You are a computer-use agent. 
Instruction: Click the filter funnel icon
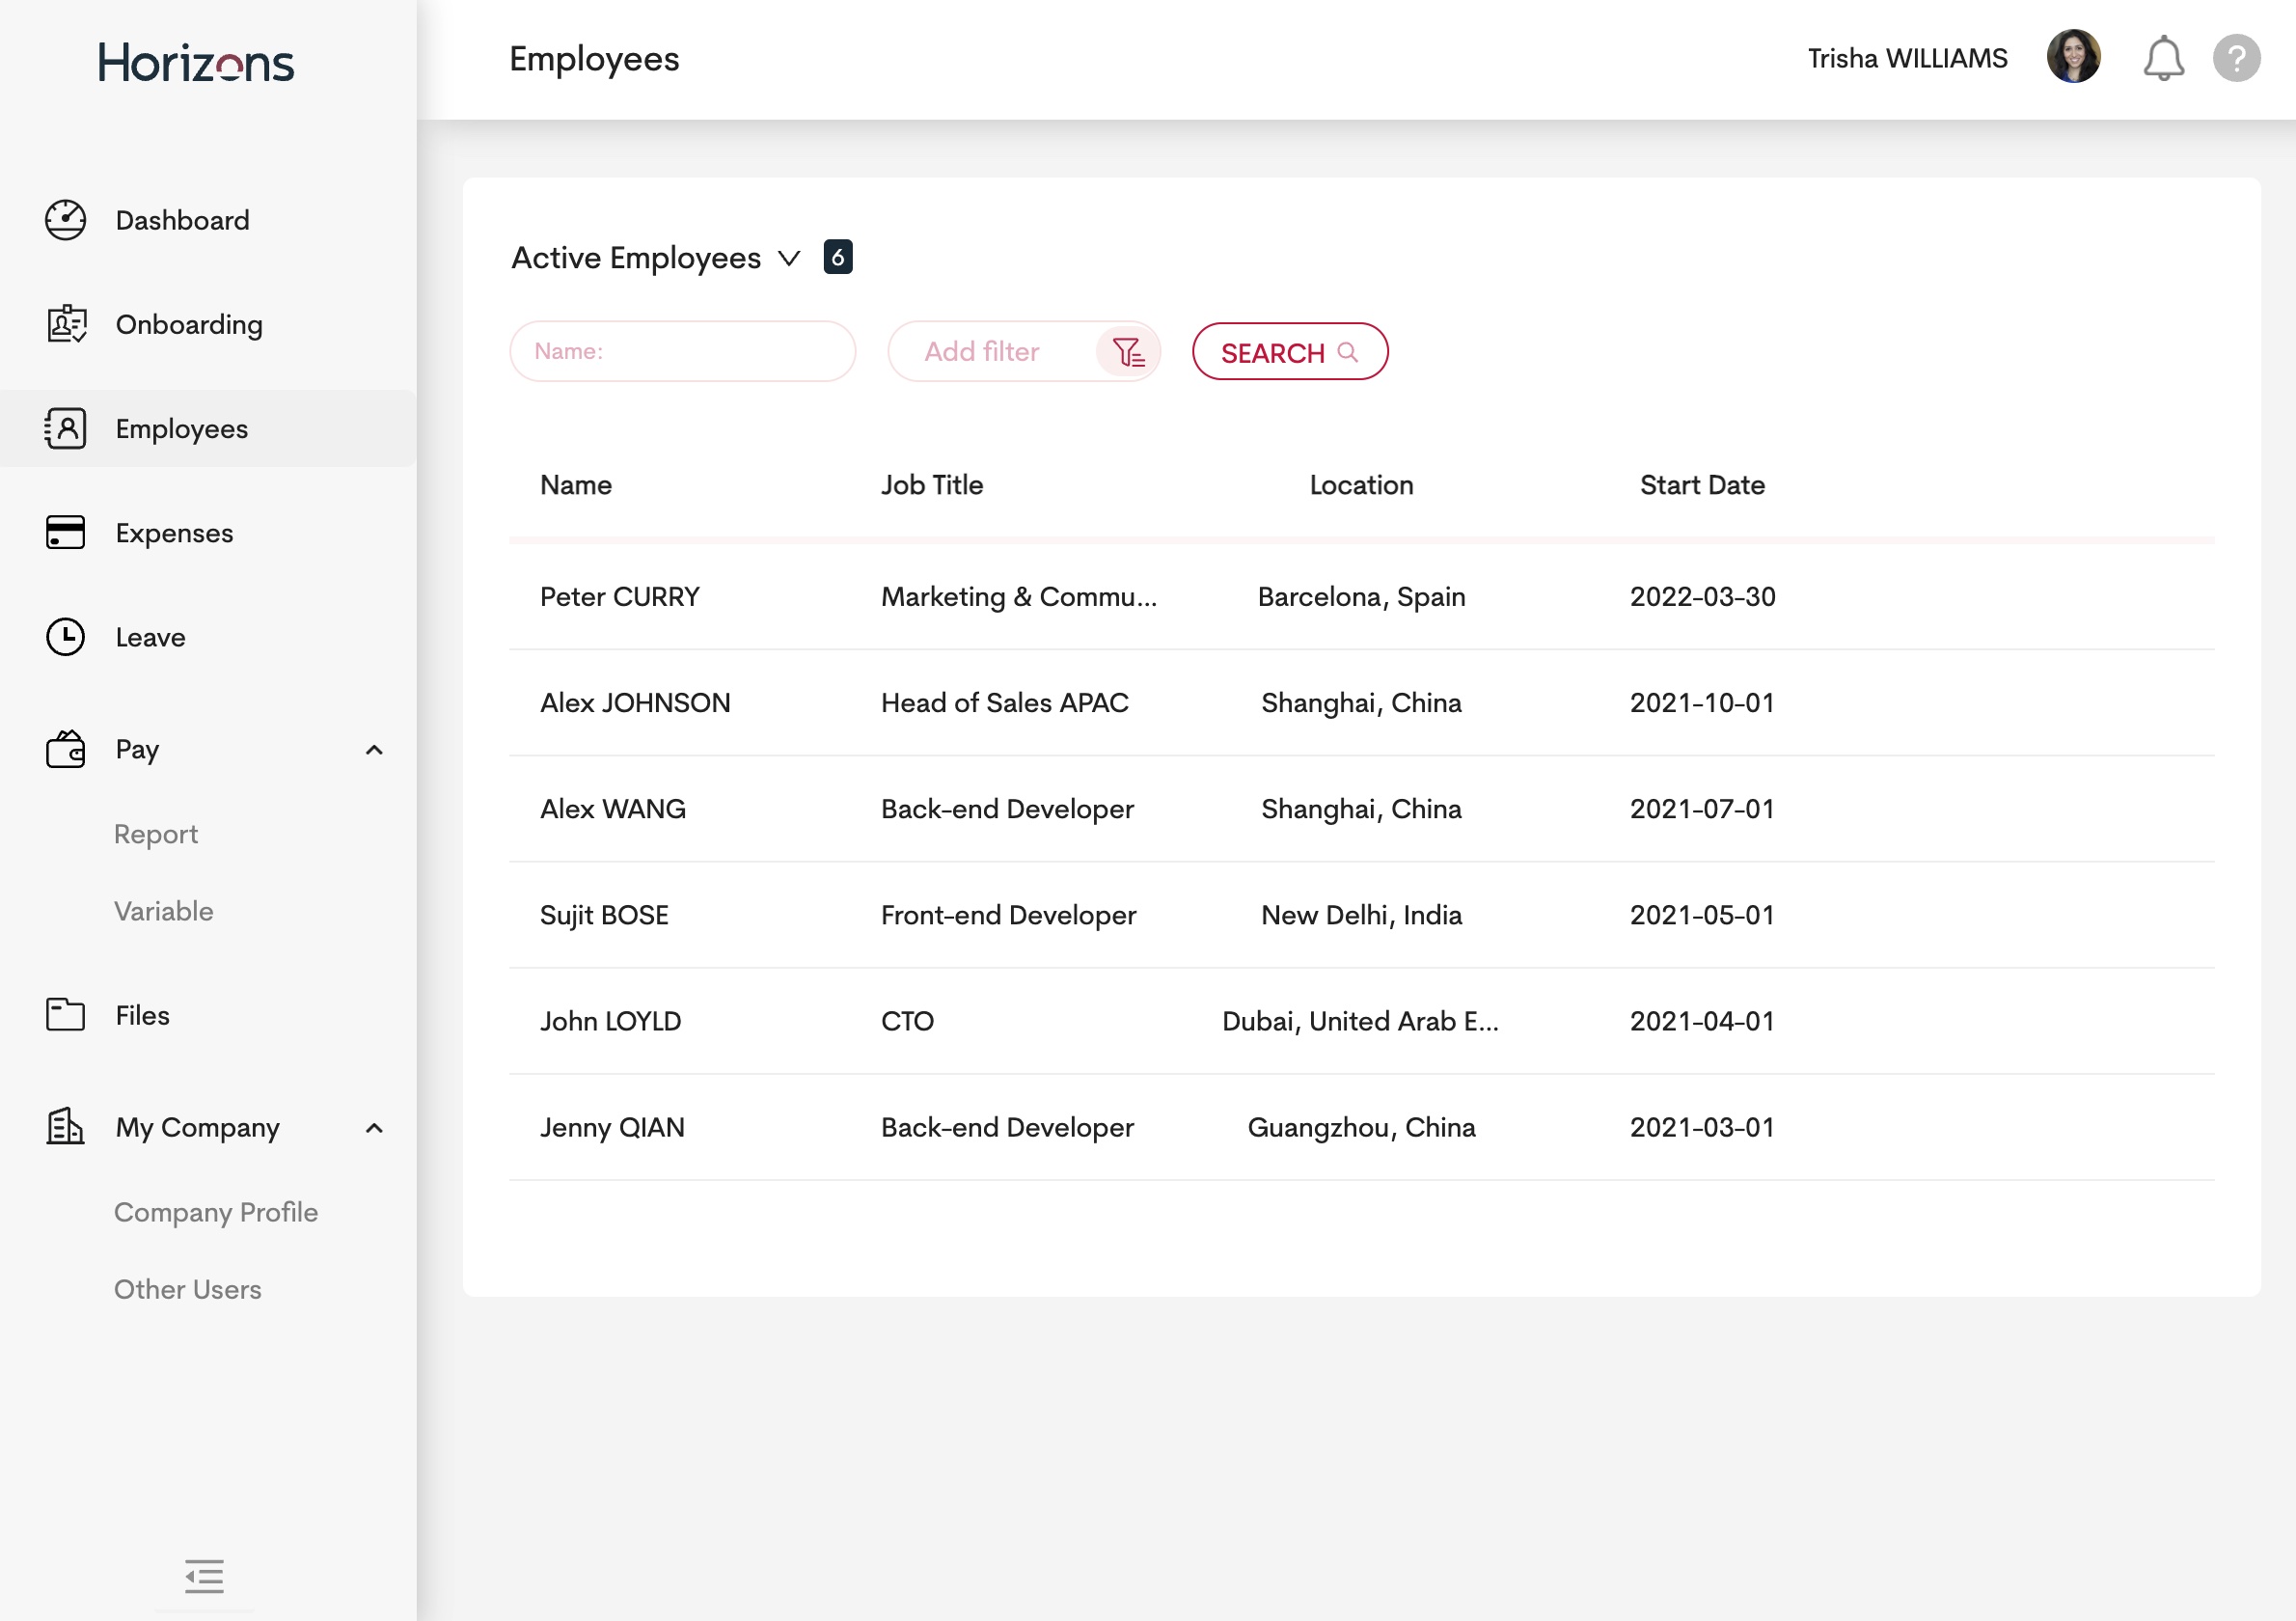[1128, 352]
